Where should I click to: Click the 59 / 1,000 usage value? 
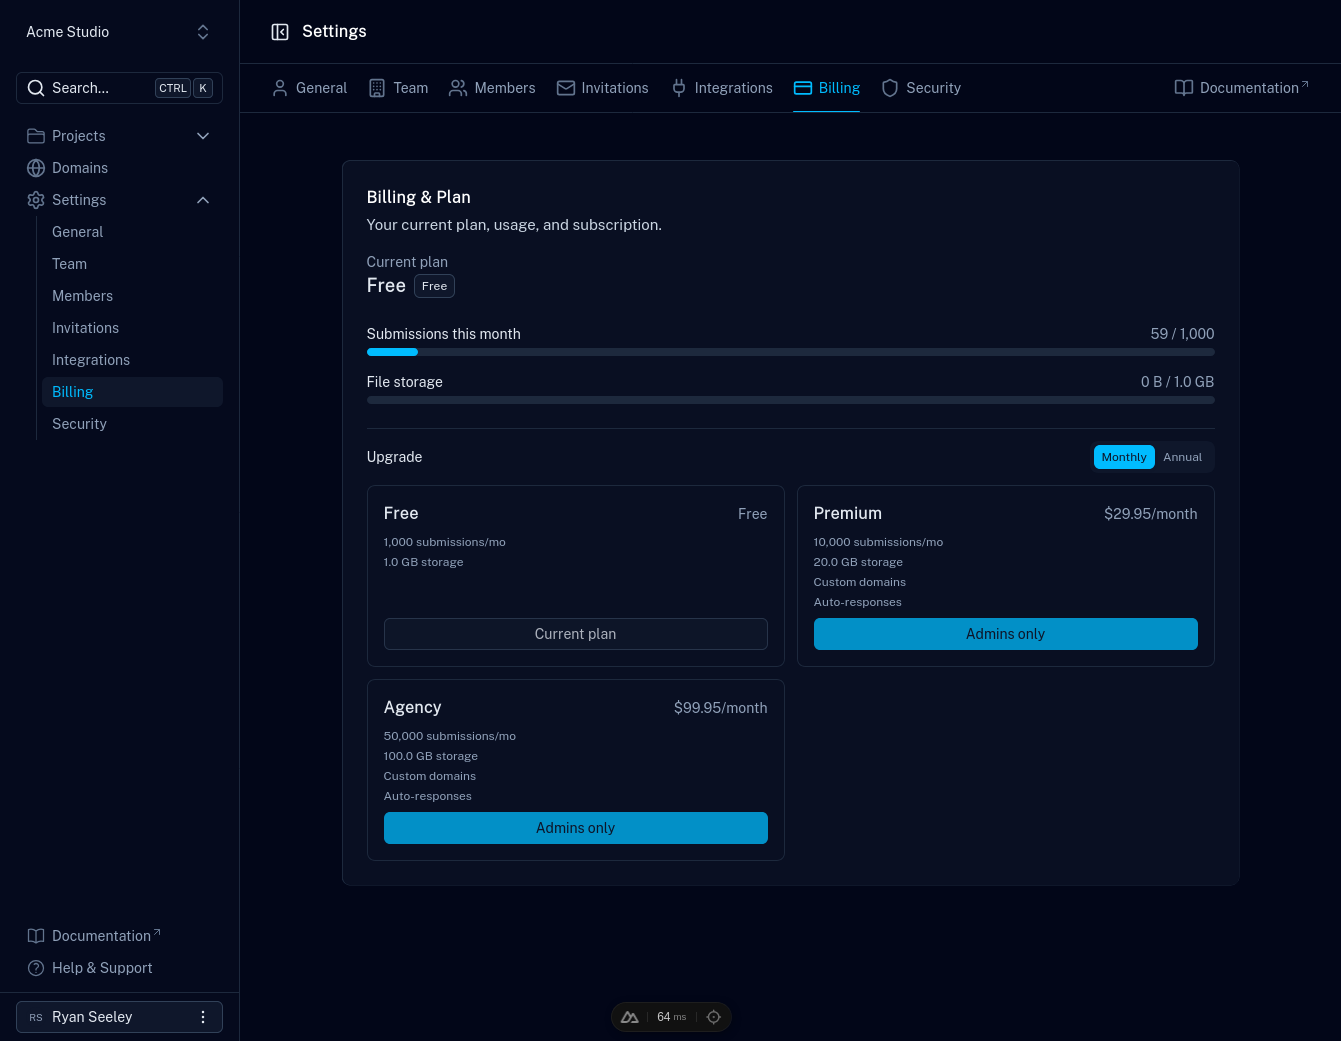tap(1182, 334)
